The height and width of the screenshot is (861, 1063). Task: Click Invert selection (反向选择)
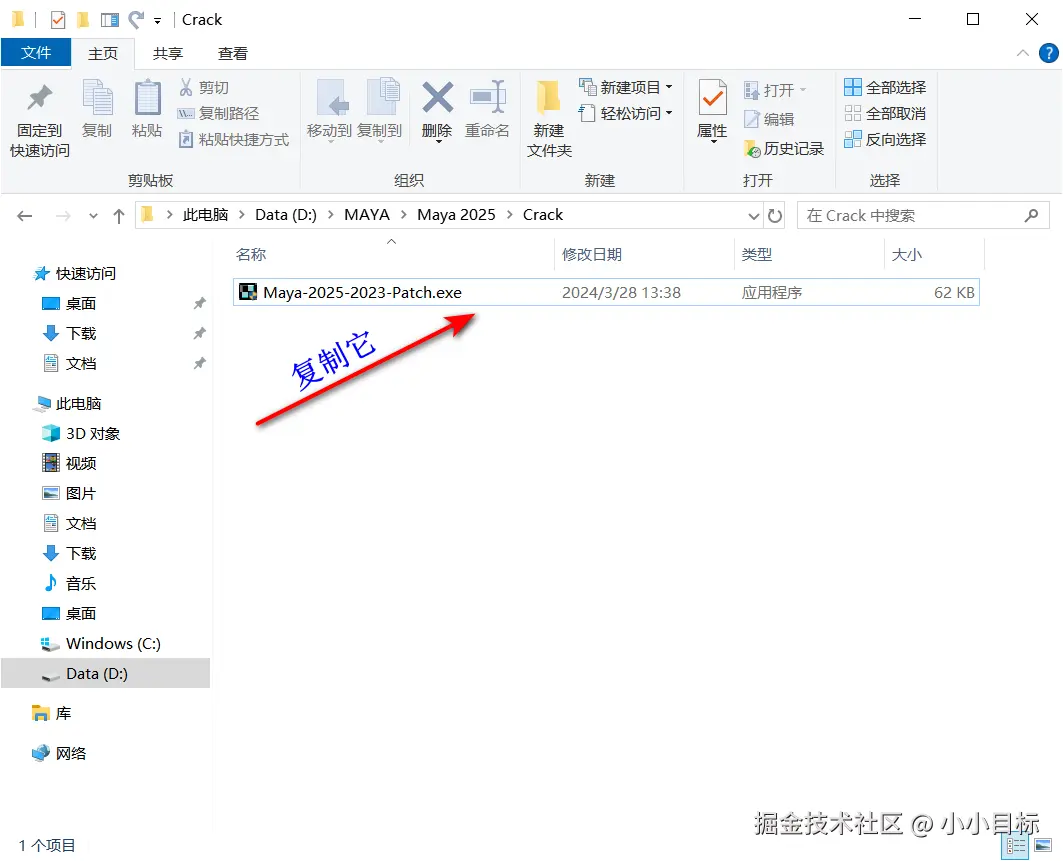pyautogui.click(x=885, y=140)
